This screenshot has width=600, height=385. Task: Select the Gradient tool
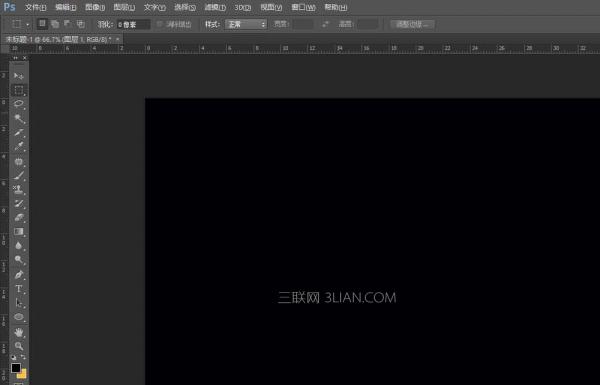(18, 231)
